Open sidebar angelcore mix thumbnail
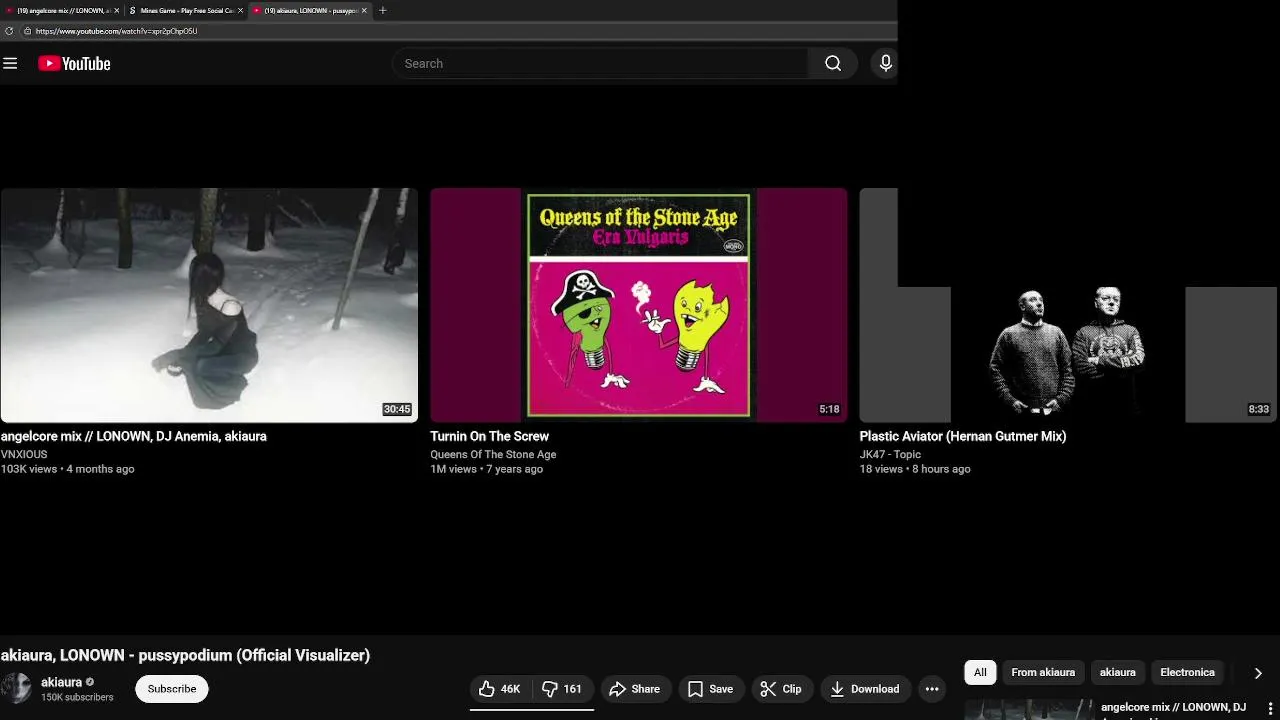This screenshot has width=1280, height=720. click(1028, 709)
